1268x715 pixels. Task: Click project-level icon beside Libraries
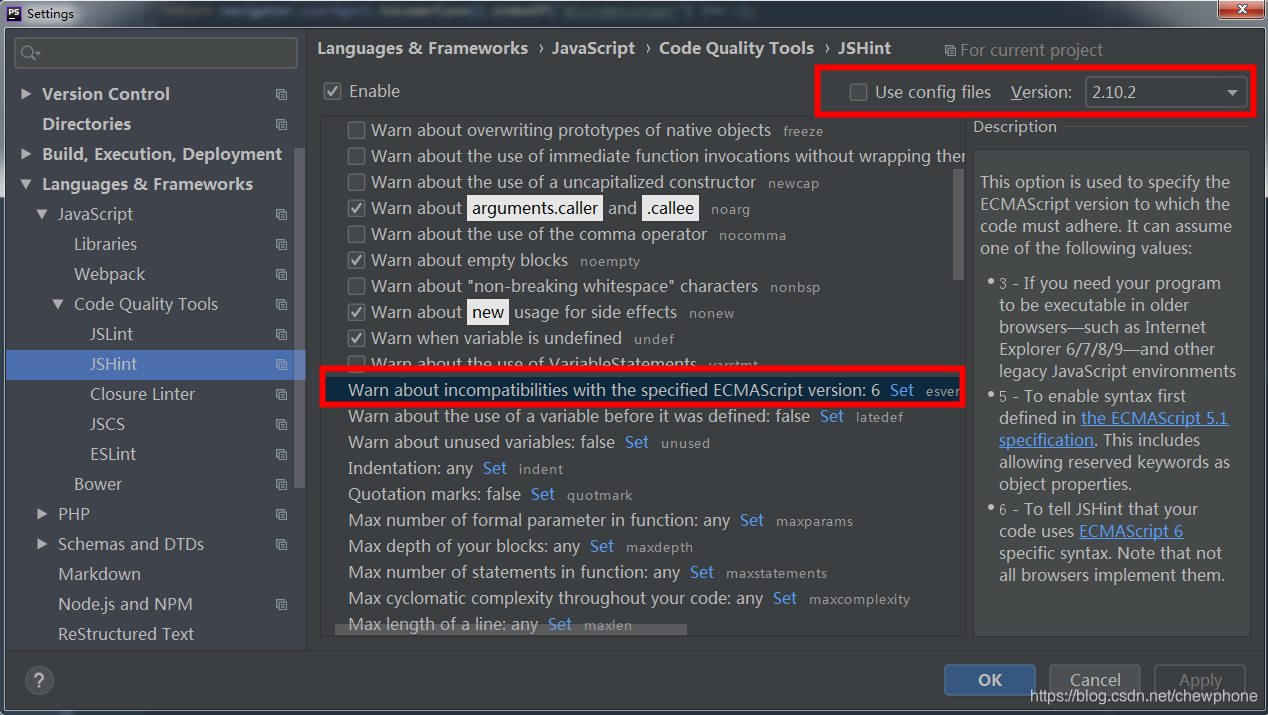(x=281, y=244)
